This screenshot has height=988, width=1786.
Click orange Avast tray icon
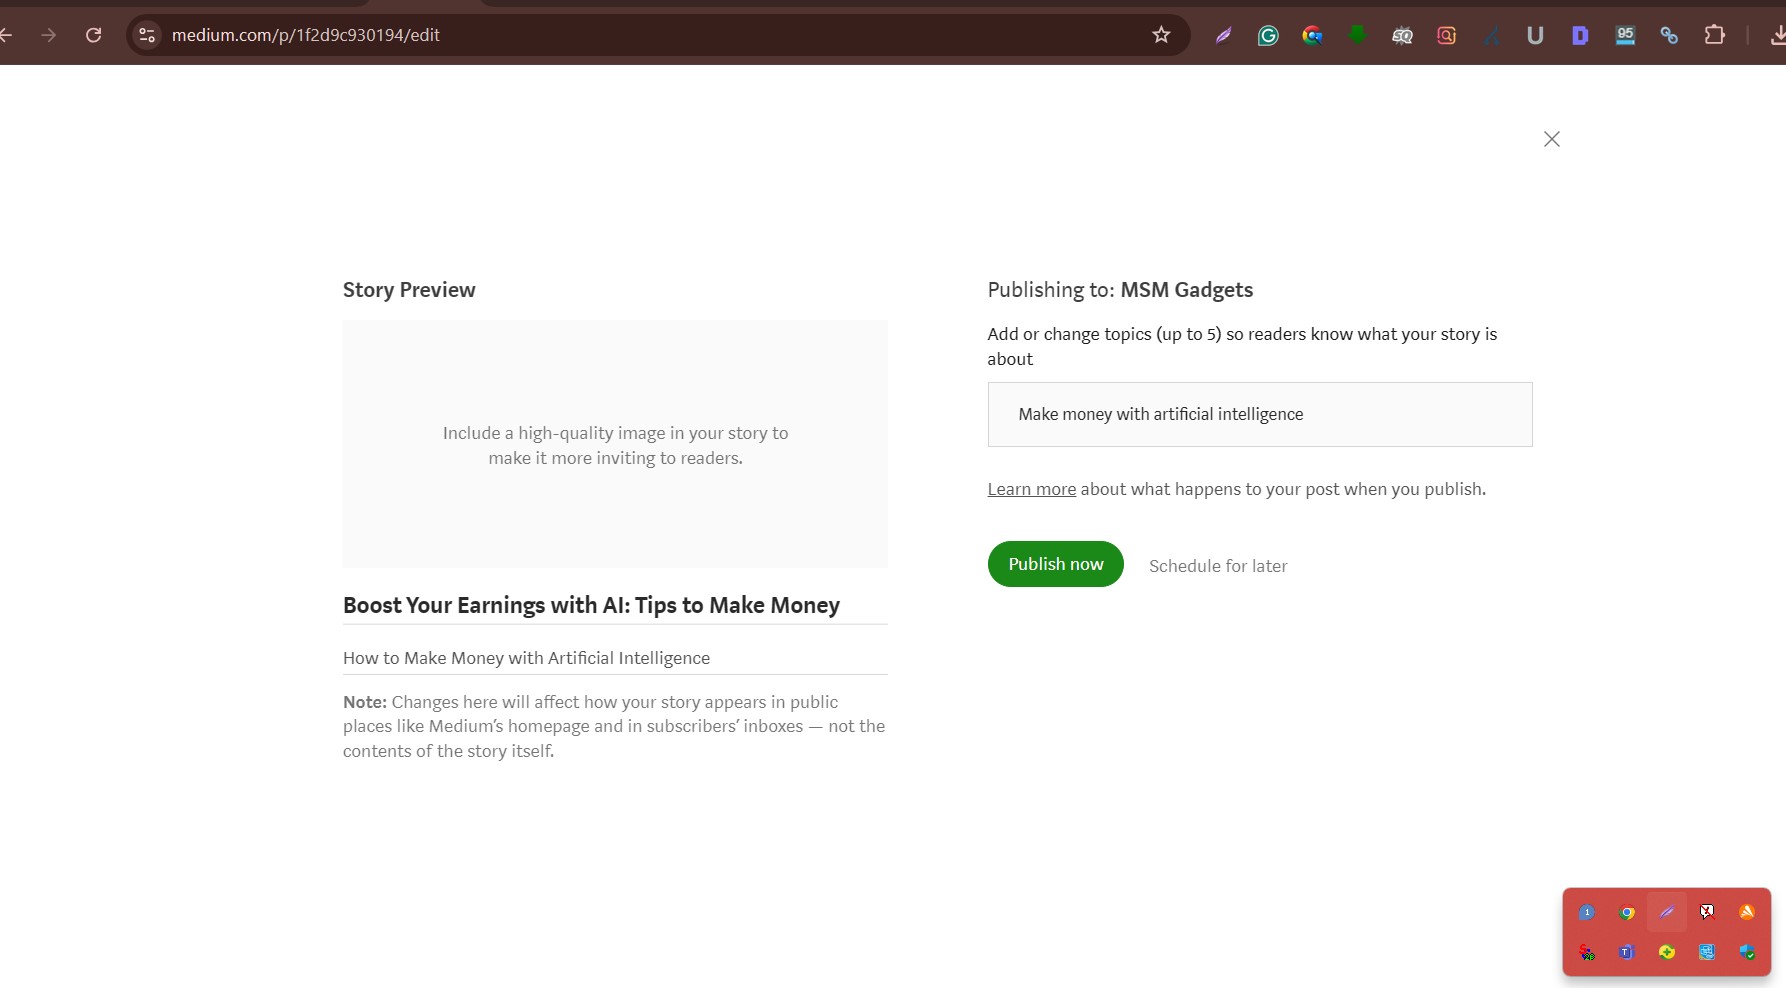(1747, 912)
